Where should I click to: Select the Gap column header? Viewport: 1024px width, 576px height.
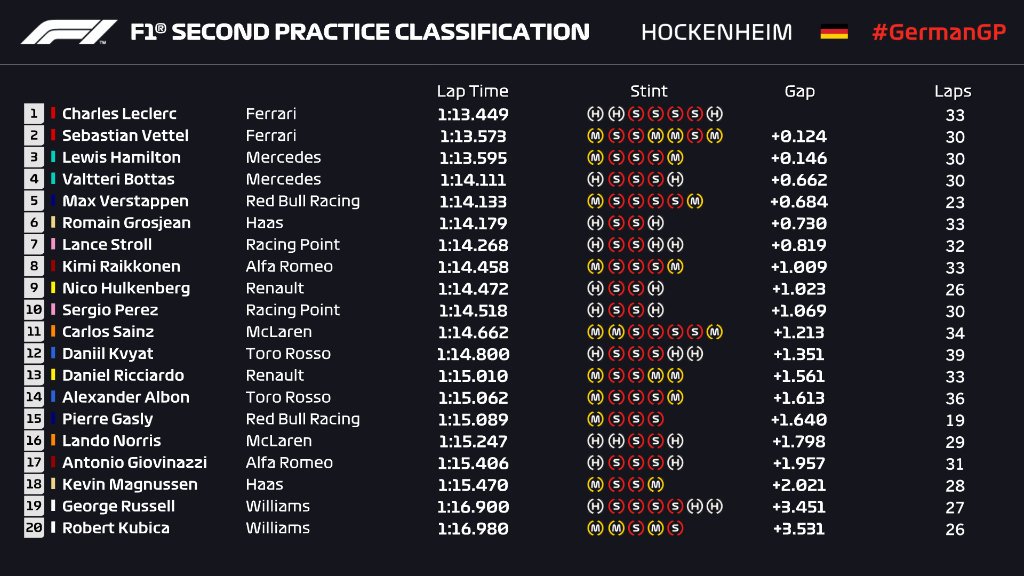tap(799, 91)
